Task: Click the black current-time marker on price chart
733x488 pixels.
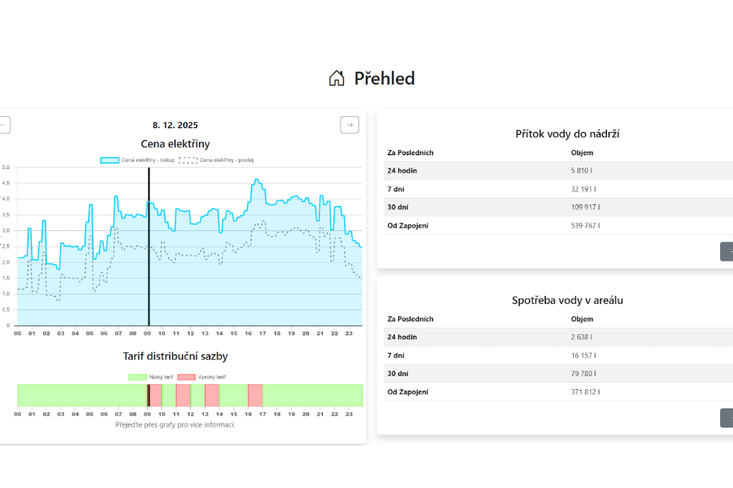Action: click(x=149, y=250)
